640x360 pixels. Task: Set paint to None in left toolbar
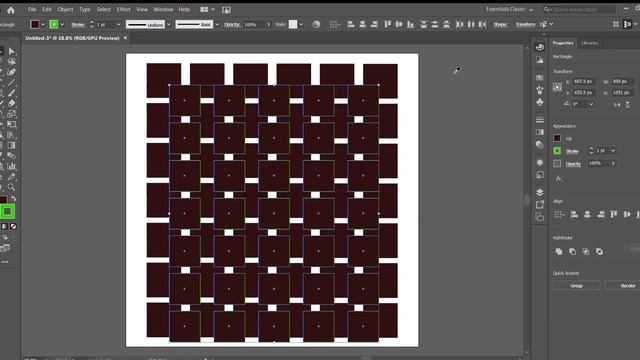[x=13, y=226]
